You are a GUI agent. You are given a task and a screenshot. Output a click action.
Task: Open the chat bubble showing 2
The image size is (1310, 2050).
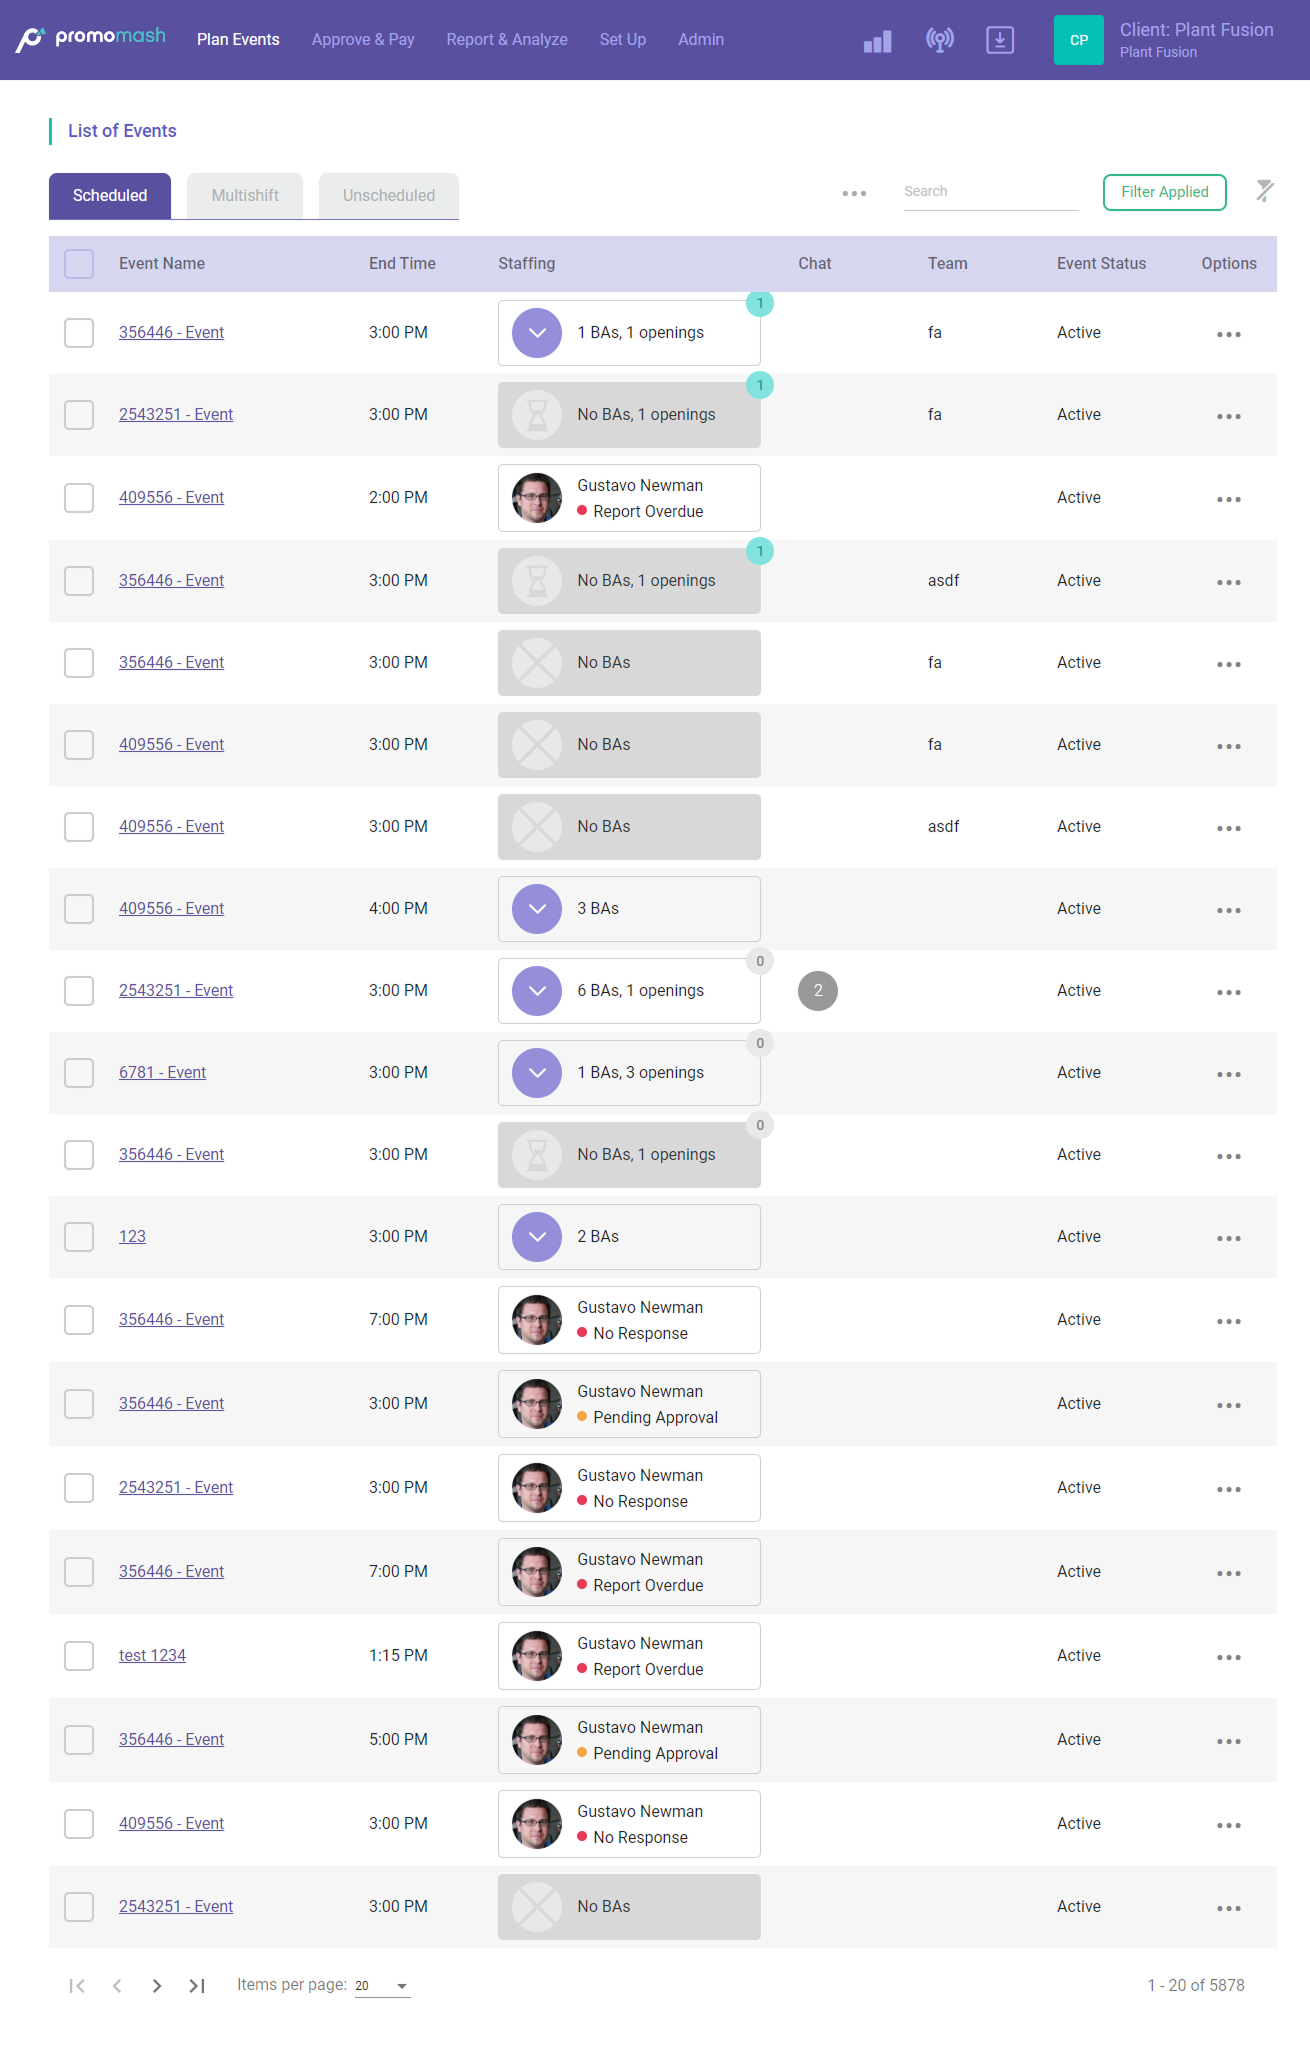pyautogui.click(x=817, y=991)
